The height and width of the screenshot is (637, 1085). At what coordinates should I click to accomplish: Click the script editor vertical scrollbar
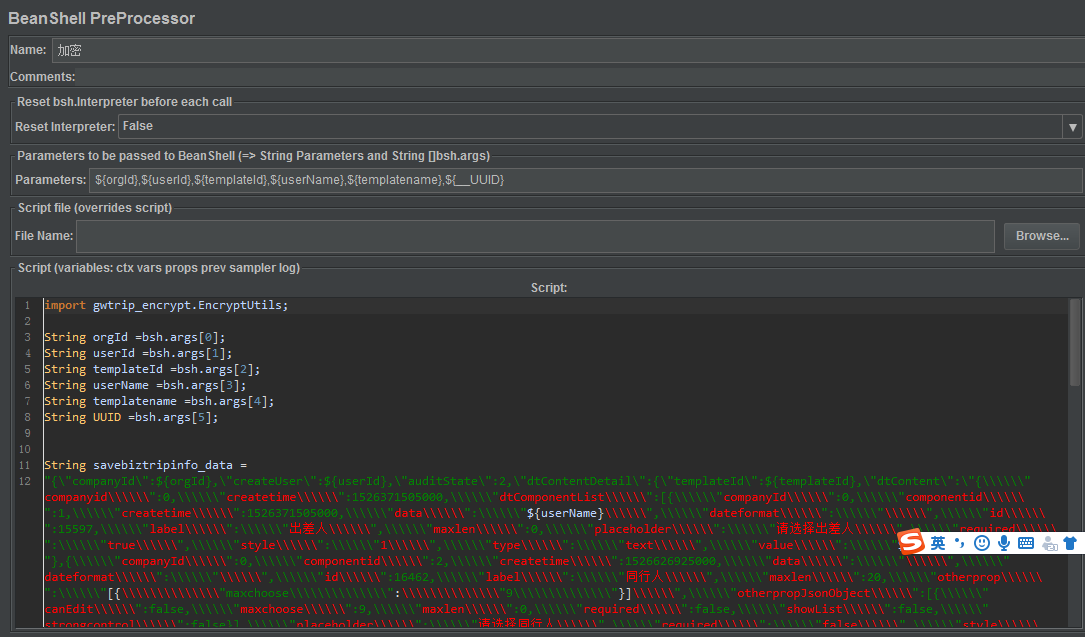1074,342
